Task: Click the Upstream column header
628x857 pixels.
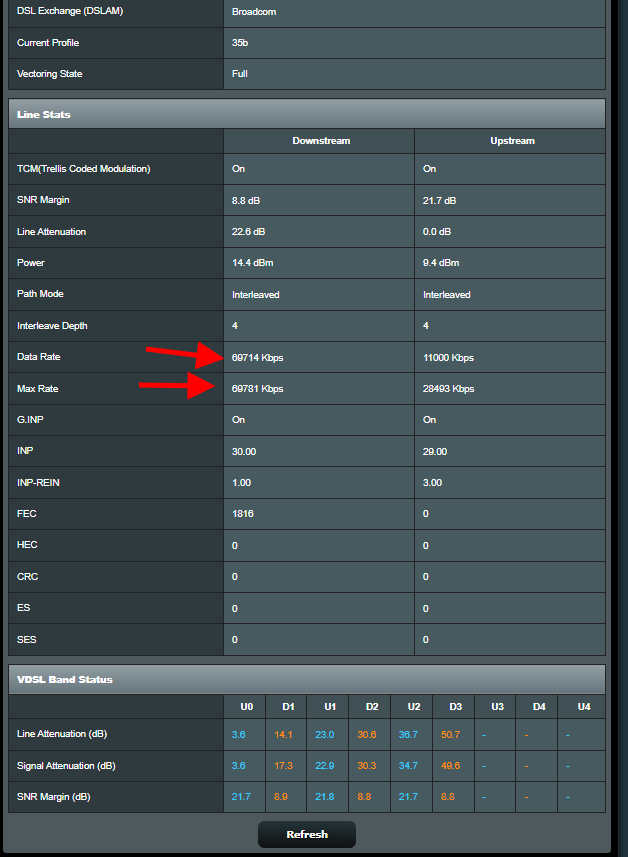Action: (x=512, y=140)
